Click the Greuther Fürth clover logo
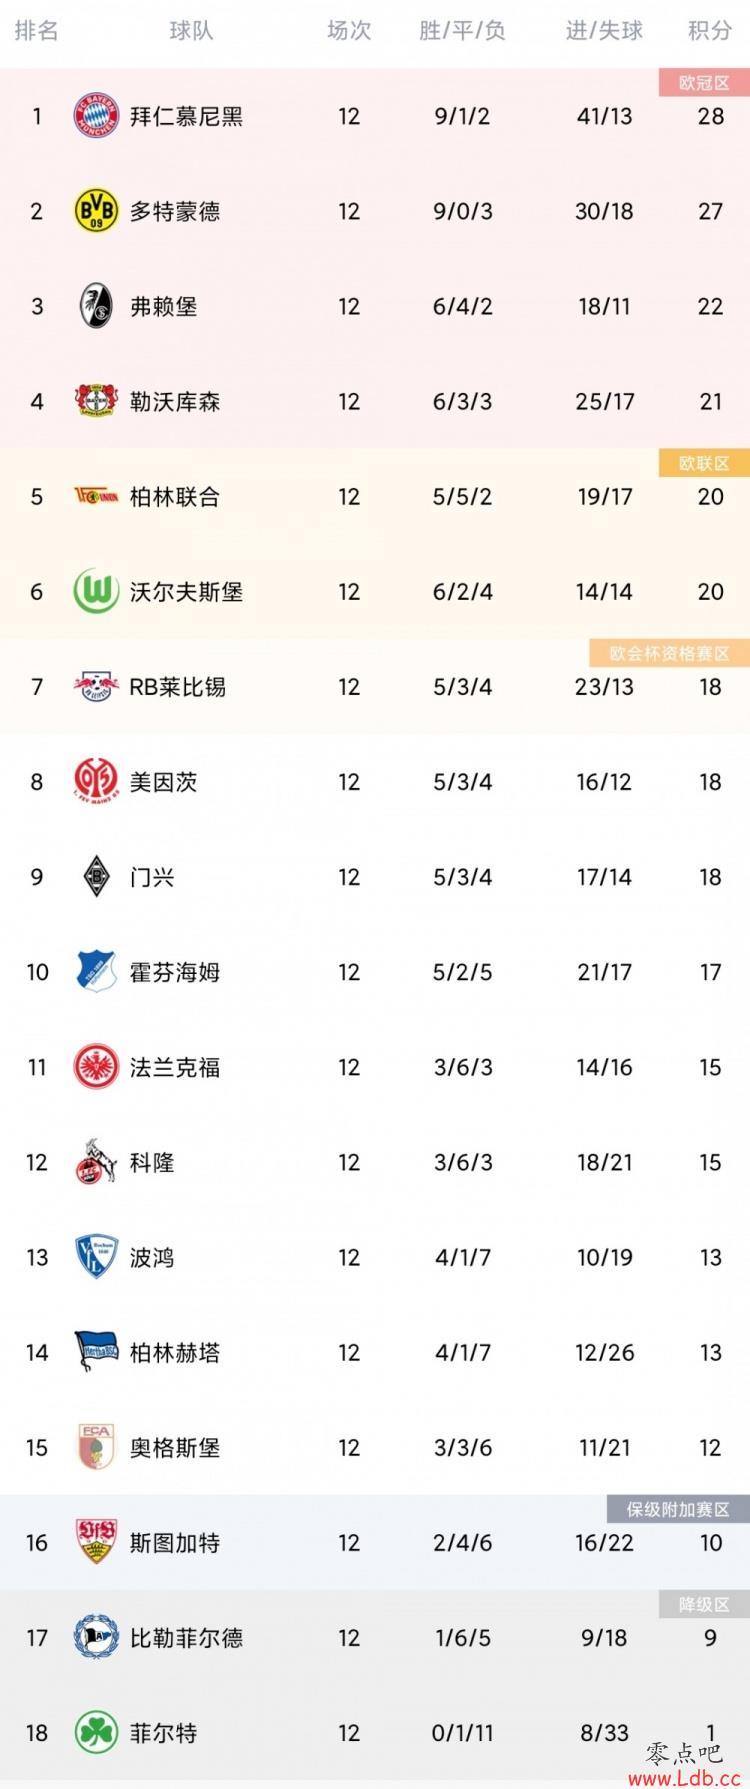The height and width of the screenshot is (1789, 750). (x=96, y=1733)
